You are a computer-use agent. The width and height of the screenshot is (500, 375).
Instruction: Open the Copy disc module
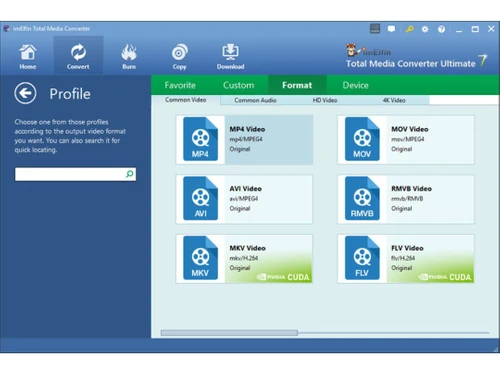coord(179,56)
